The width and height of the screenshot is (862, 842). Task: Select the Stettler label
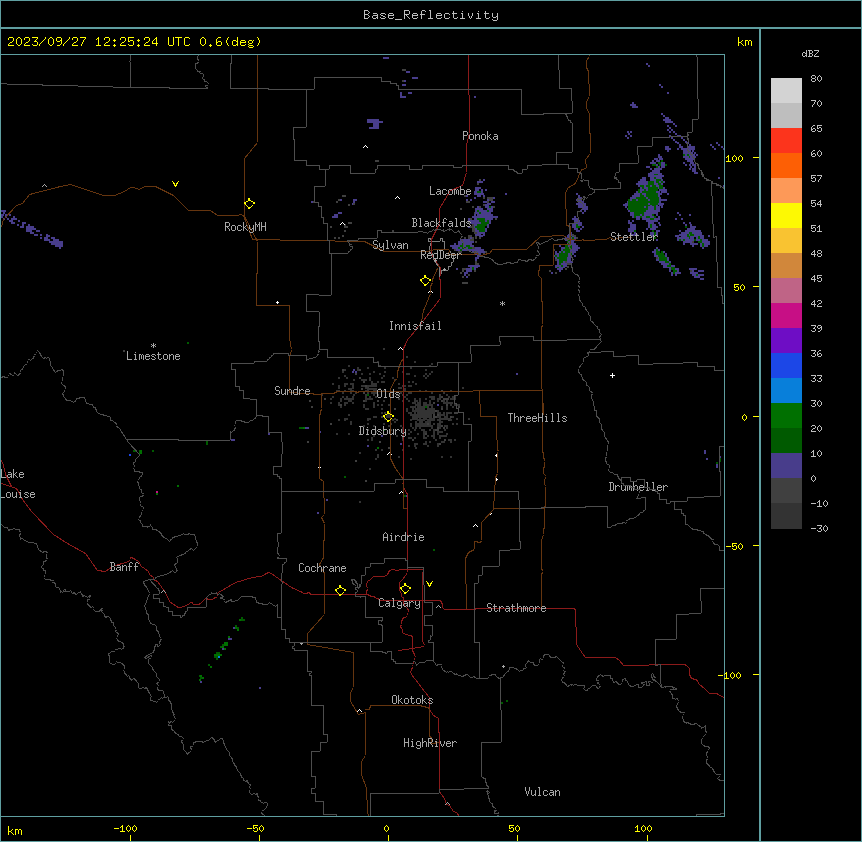coord(634,237)
